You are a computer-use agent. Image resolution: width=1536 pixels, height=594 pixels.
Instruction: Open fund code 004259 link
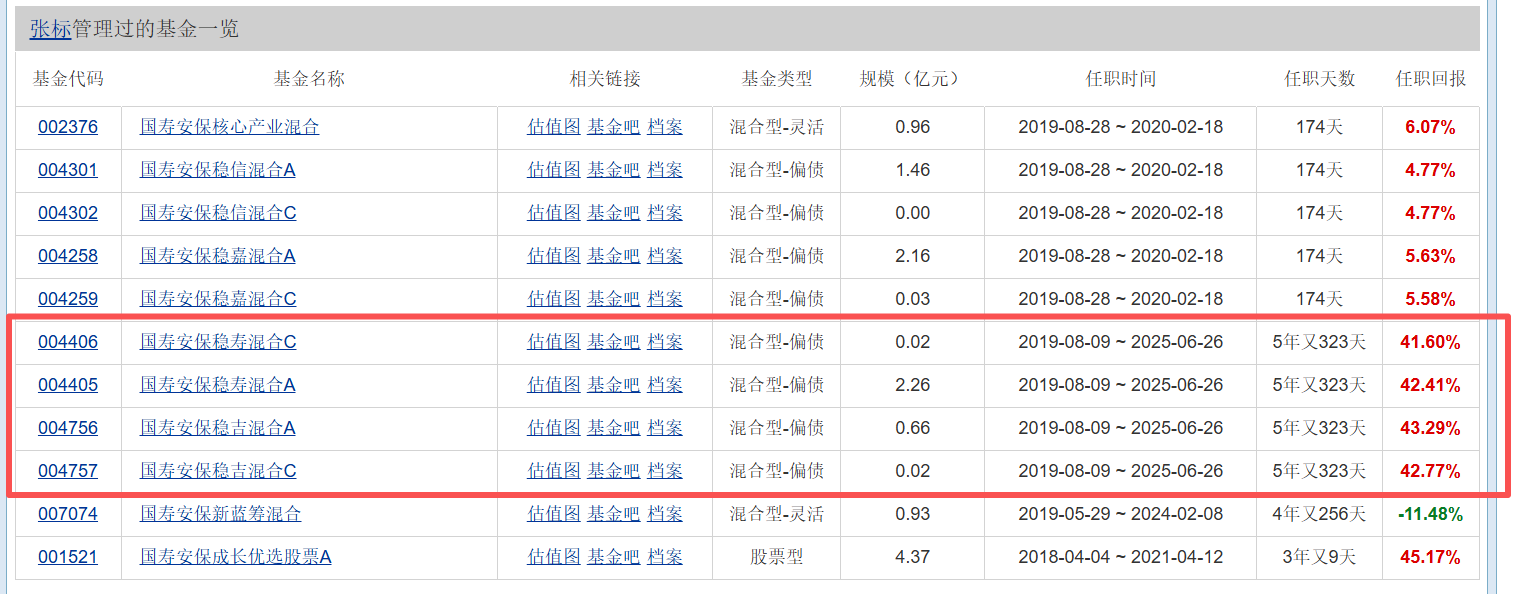tap(68, 299)
